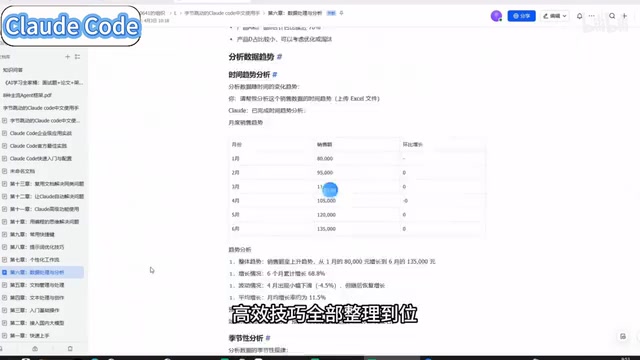
Task: Click breadcrumb 字节跳动的Claude code中文使用手
Action: pyautogui.click(x=222, y=13)
